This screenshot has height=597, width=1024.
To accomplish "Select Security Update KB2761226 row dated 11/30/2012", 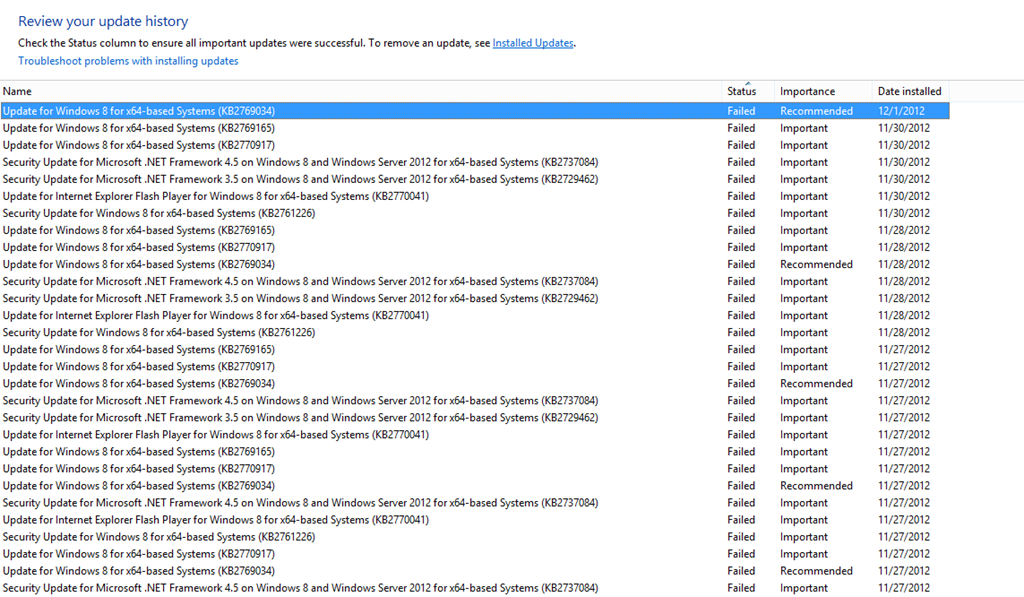I will point(475,213).
